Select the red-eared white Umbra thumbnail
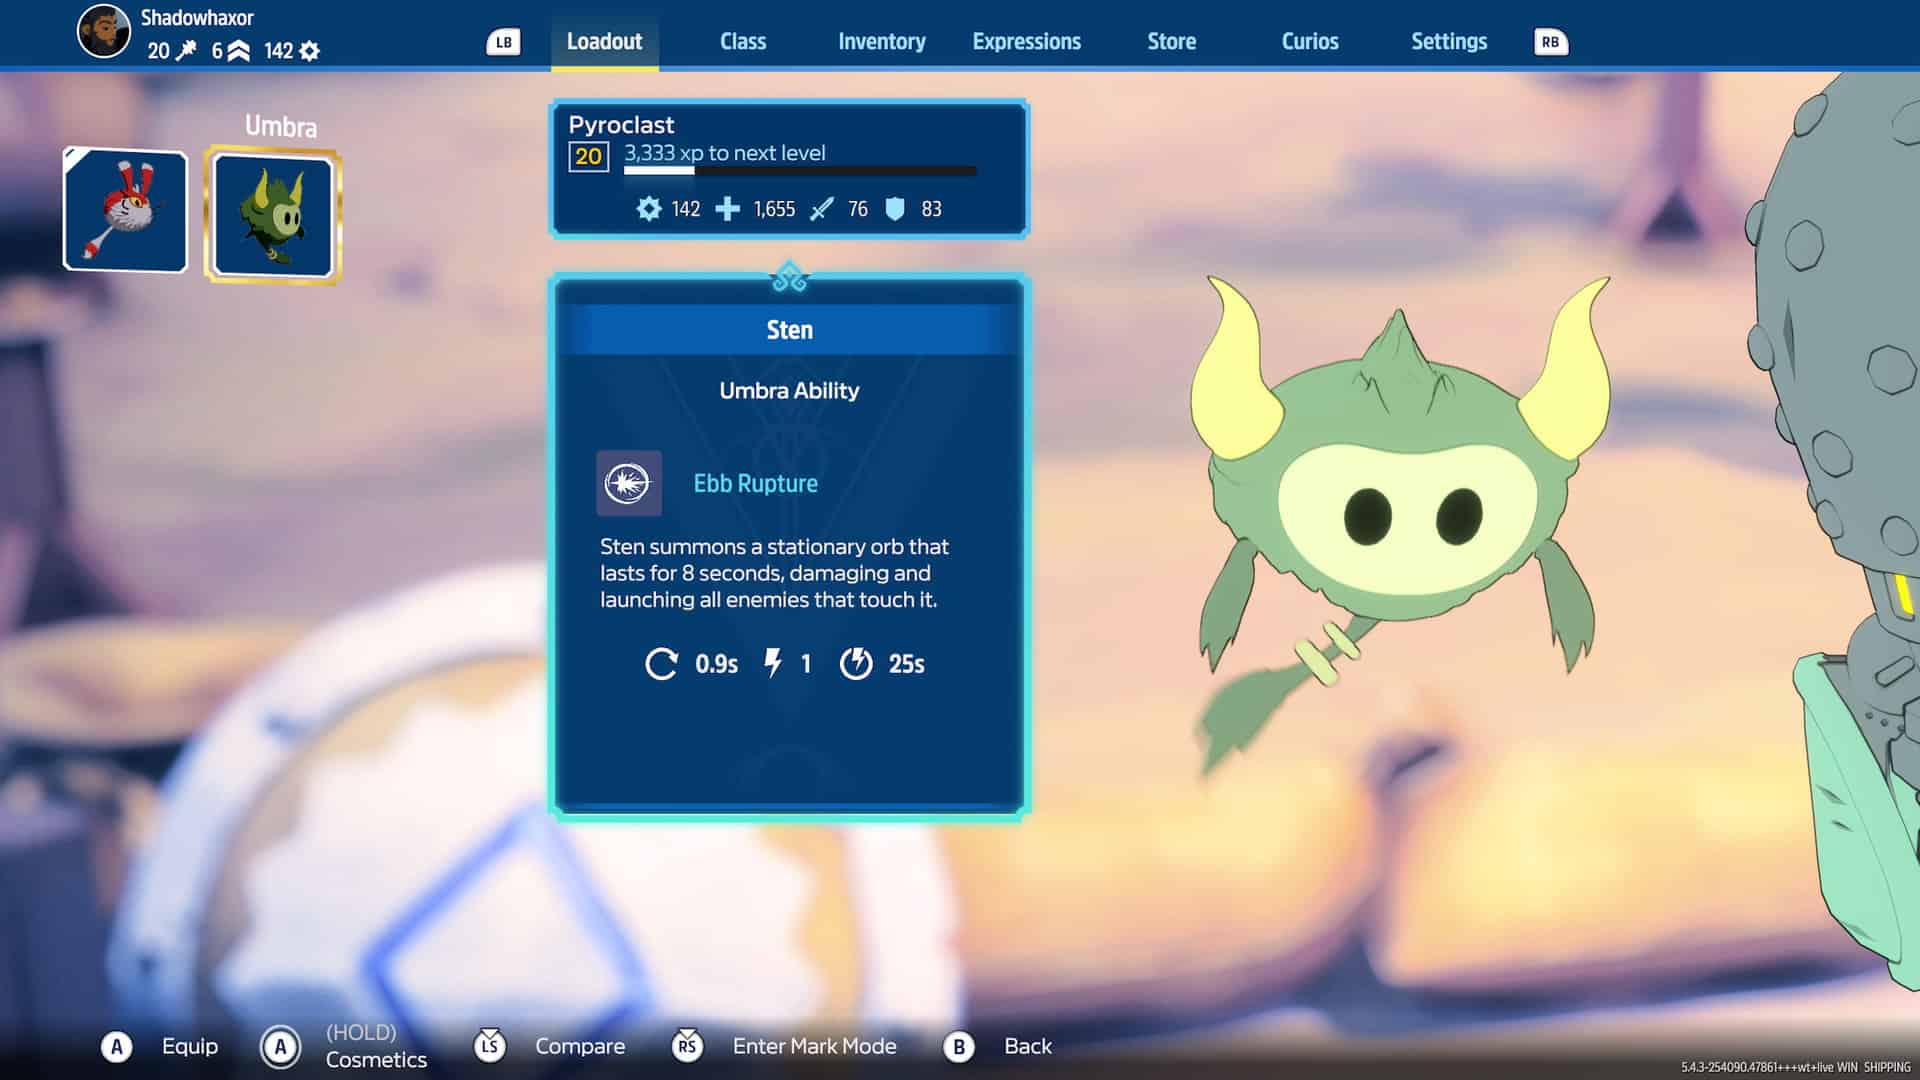Image resolution: width=1920 pixels, height=1080 pixels. (125, 210)
